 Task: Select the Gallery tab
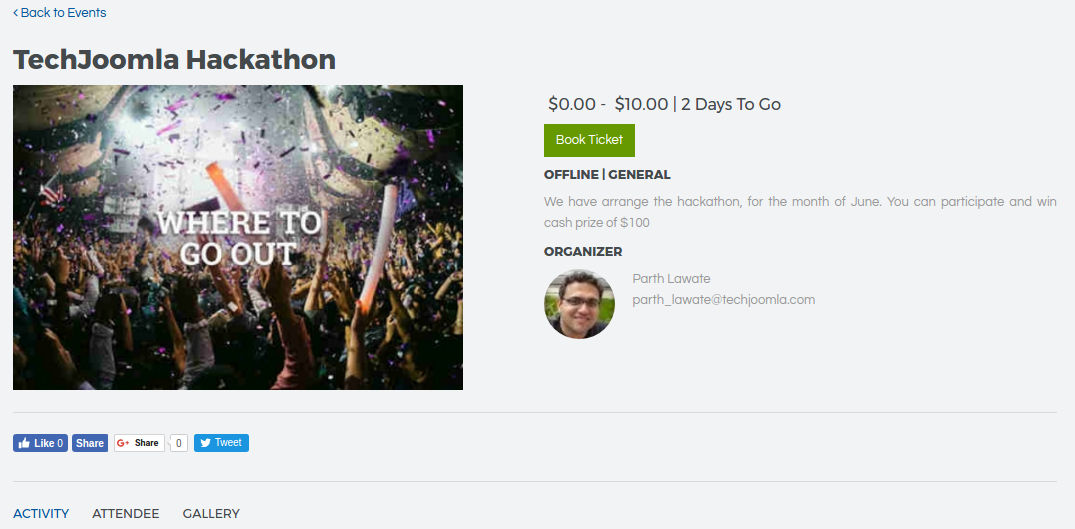click(x=211, y=514)
